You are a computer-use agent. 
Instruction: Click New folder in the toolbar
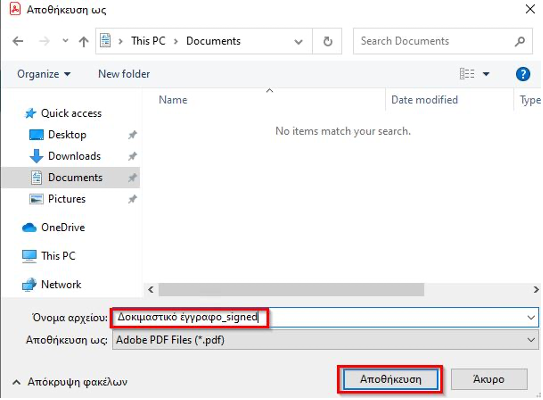click(124, 74)
